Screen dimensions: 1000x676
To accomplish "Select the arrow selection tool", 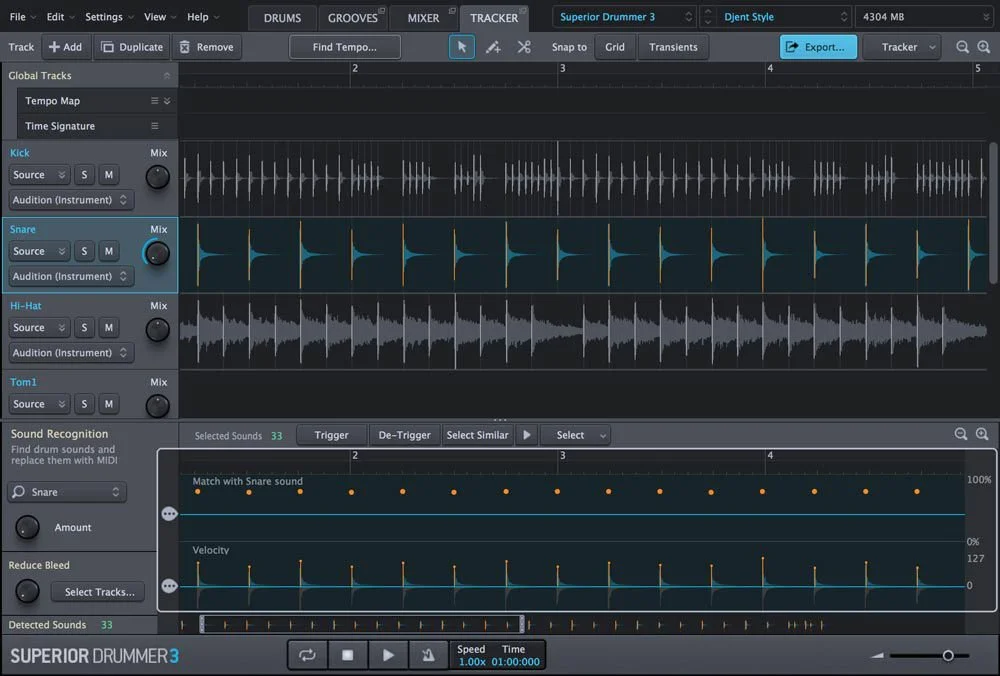I will (x=462, y=47).
